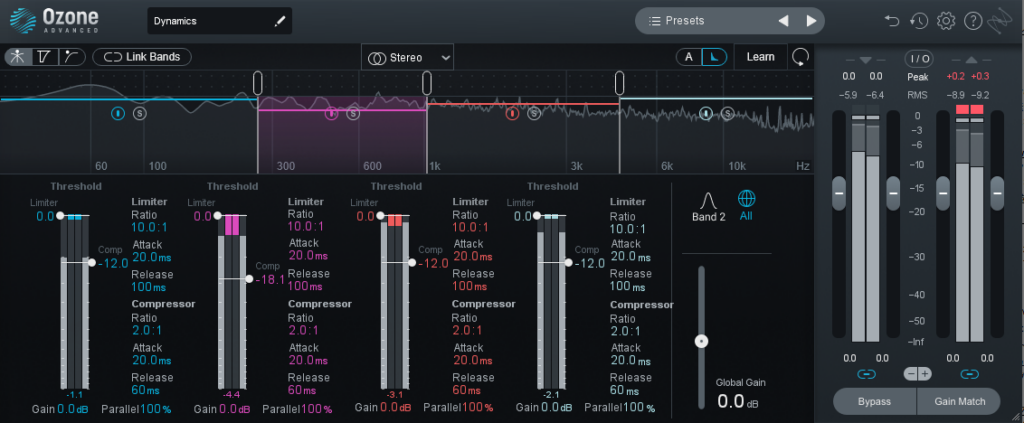Select the adaptive curve mode button beside A
1024x423 pixels.
pyautogui.click(x=714, y=57)
